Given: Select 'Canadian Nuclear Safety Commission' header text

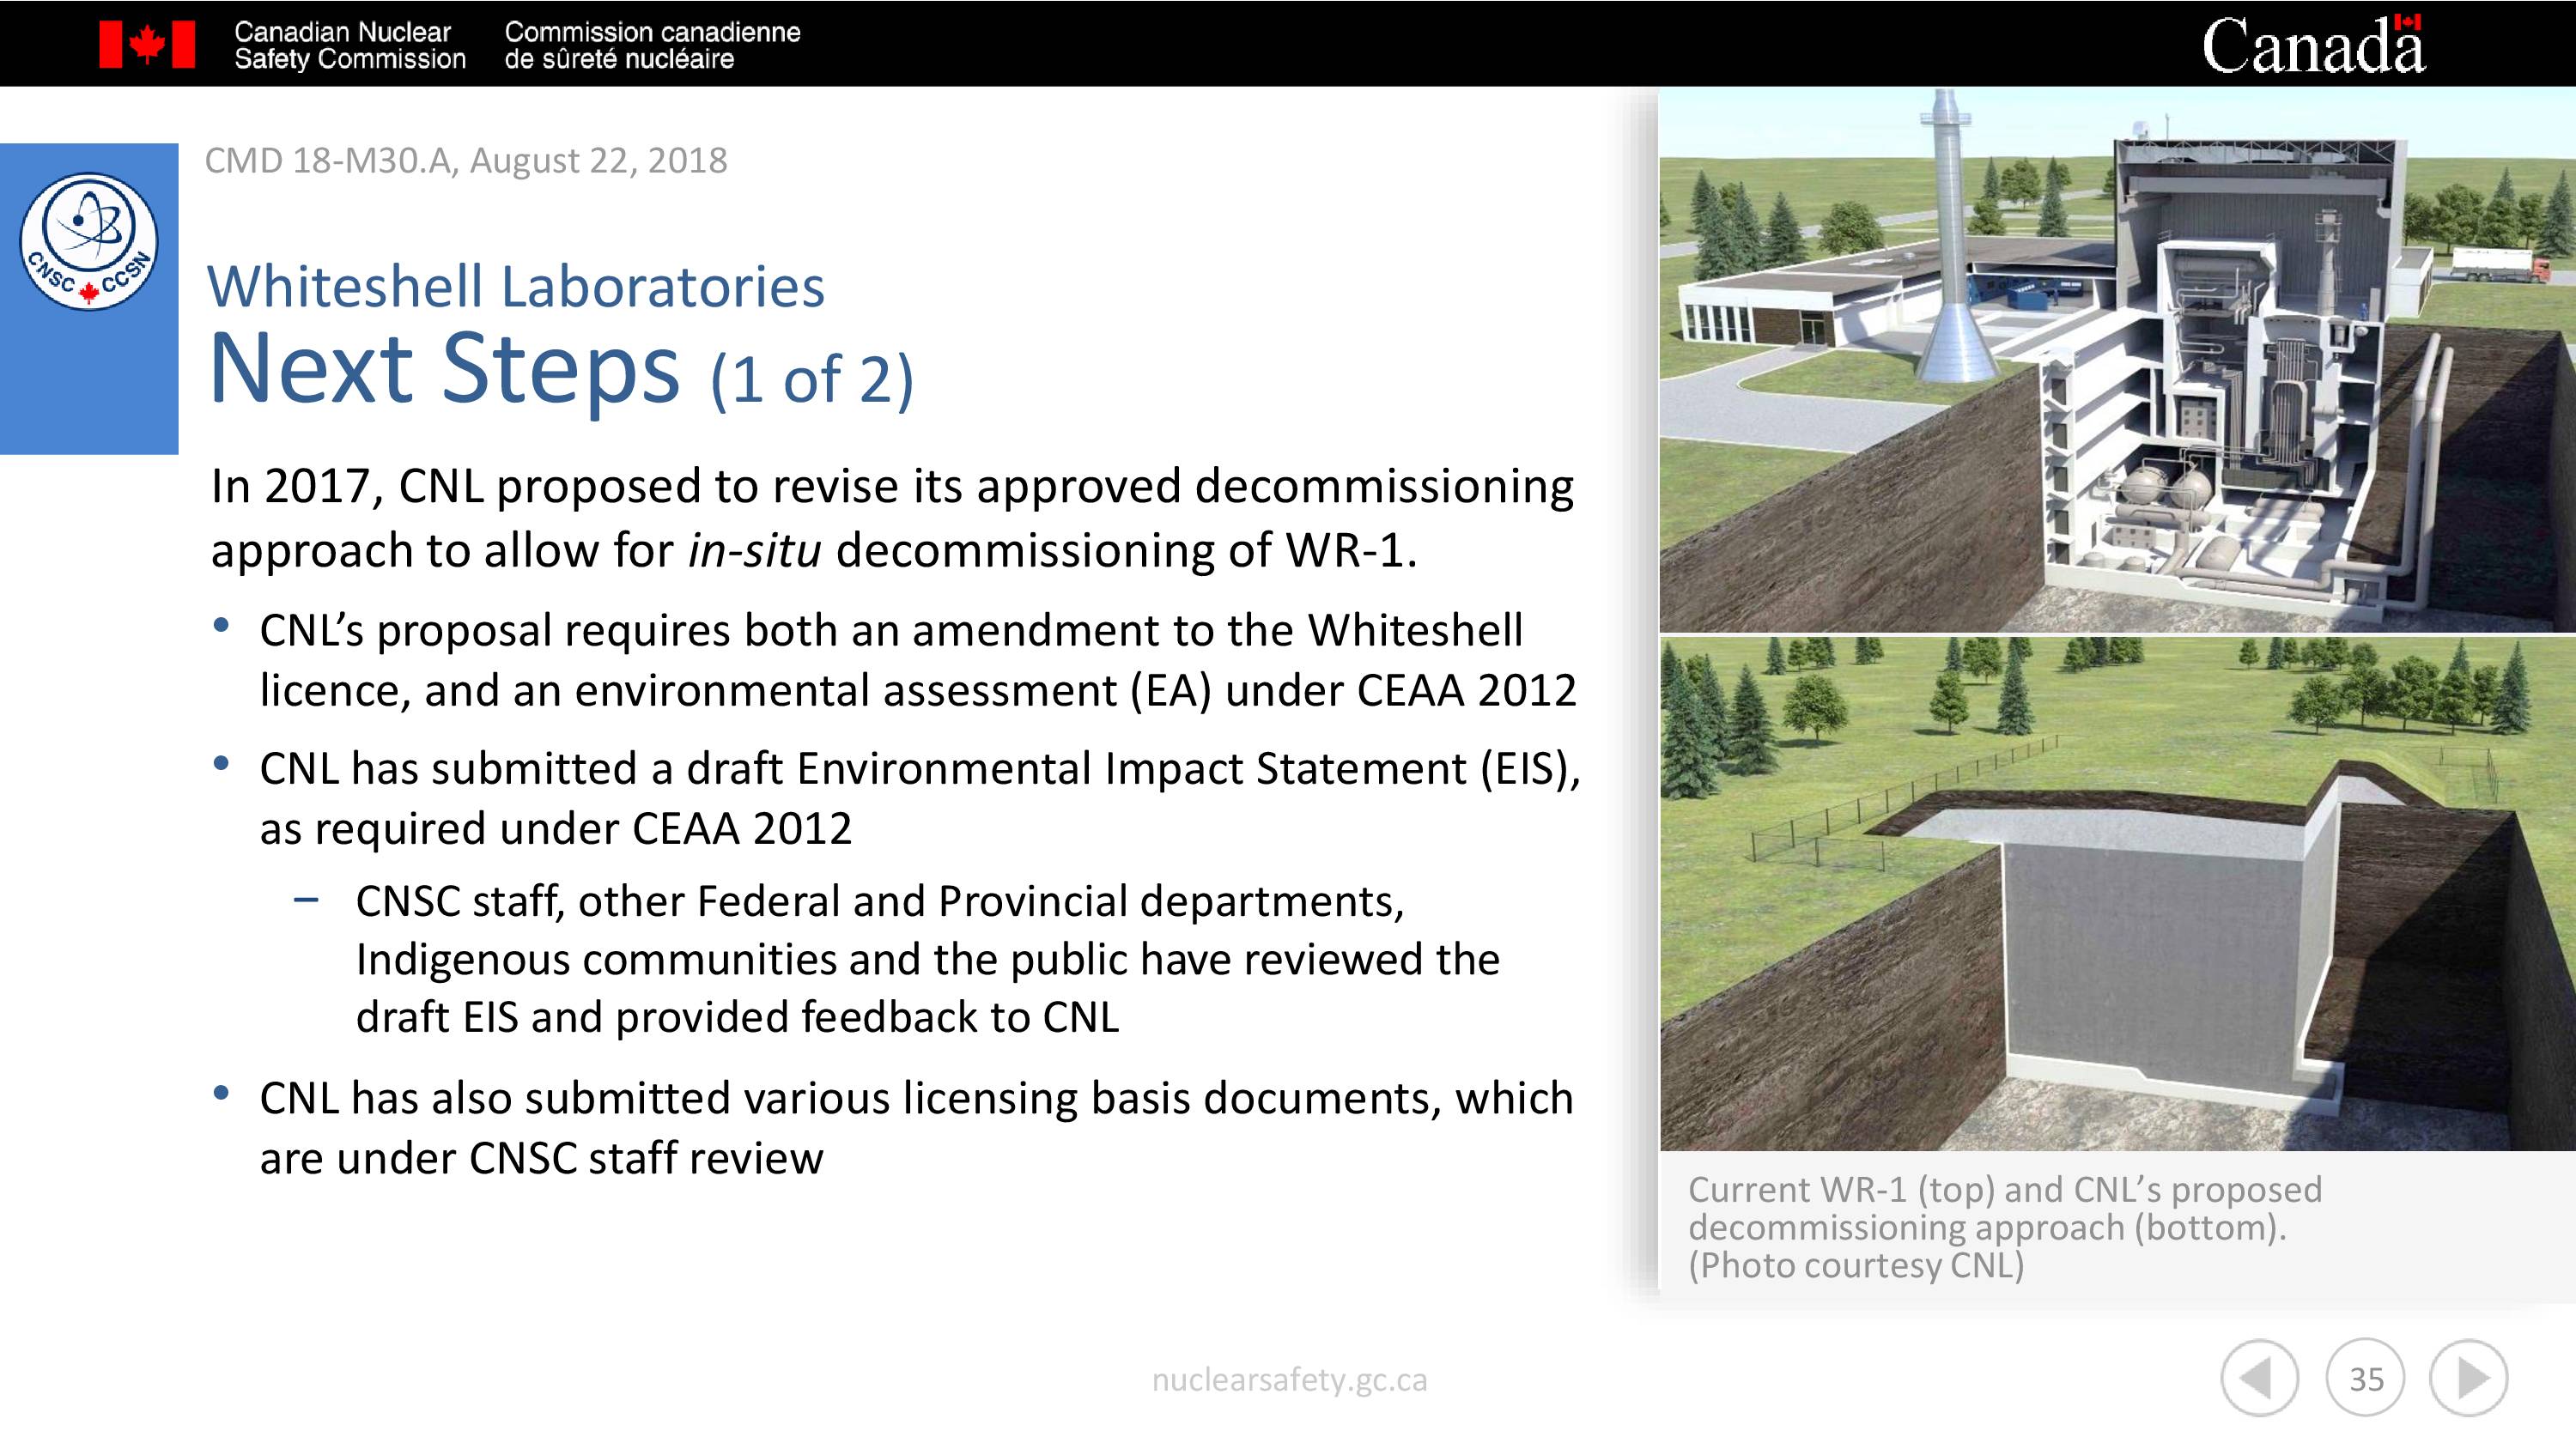Looking at the screenshot, I should pos(350,45).
